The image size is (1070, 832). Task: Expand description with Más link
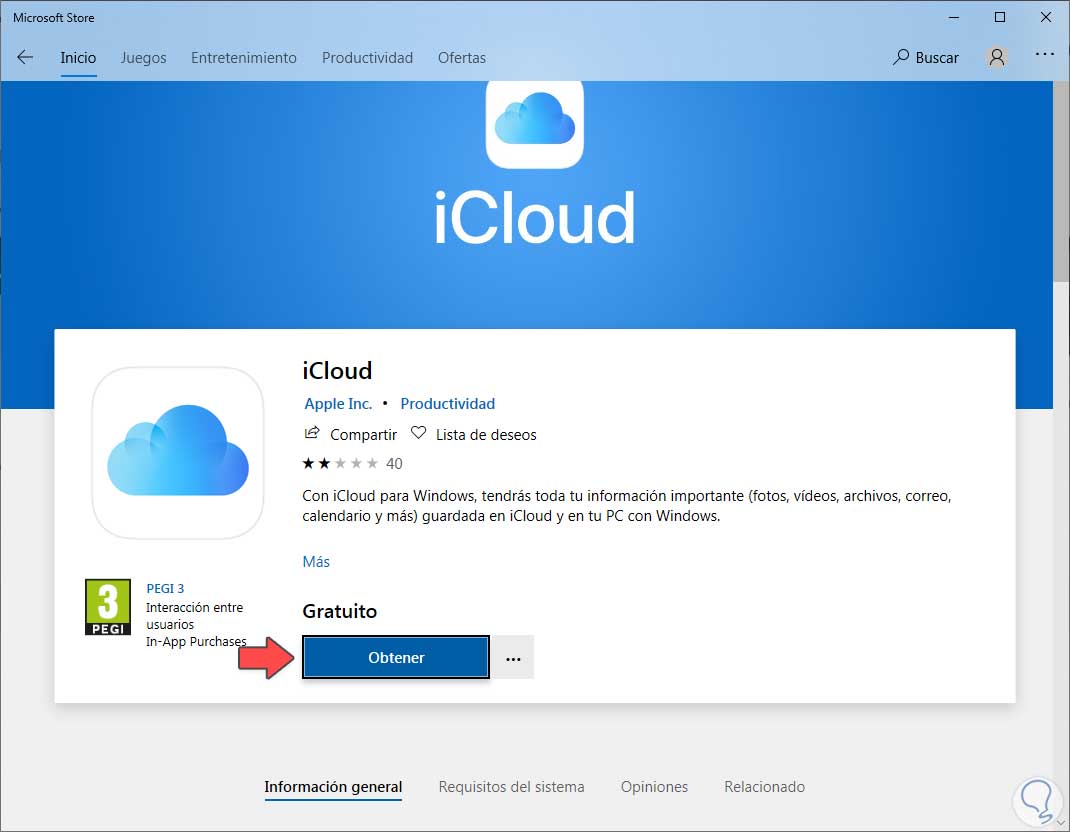(316, 561)
